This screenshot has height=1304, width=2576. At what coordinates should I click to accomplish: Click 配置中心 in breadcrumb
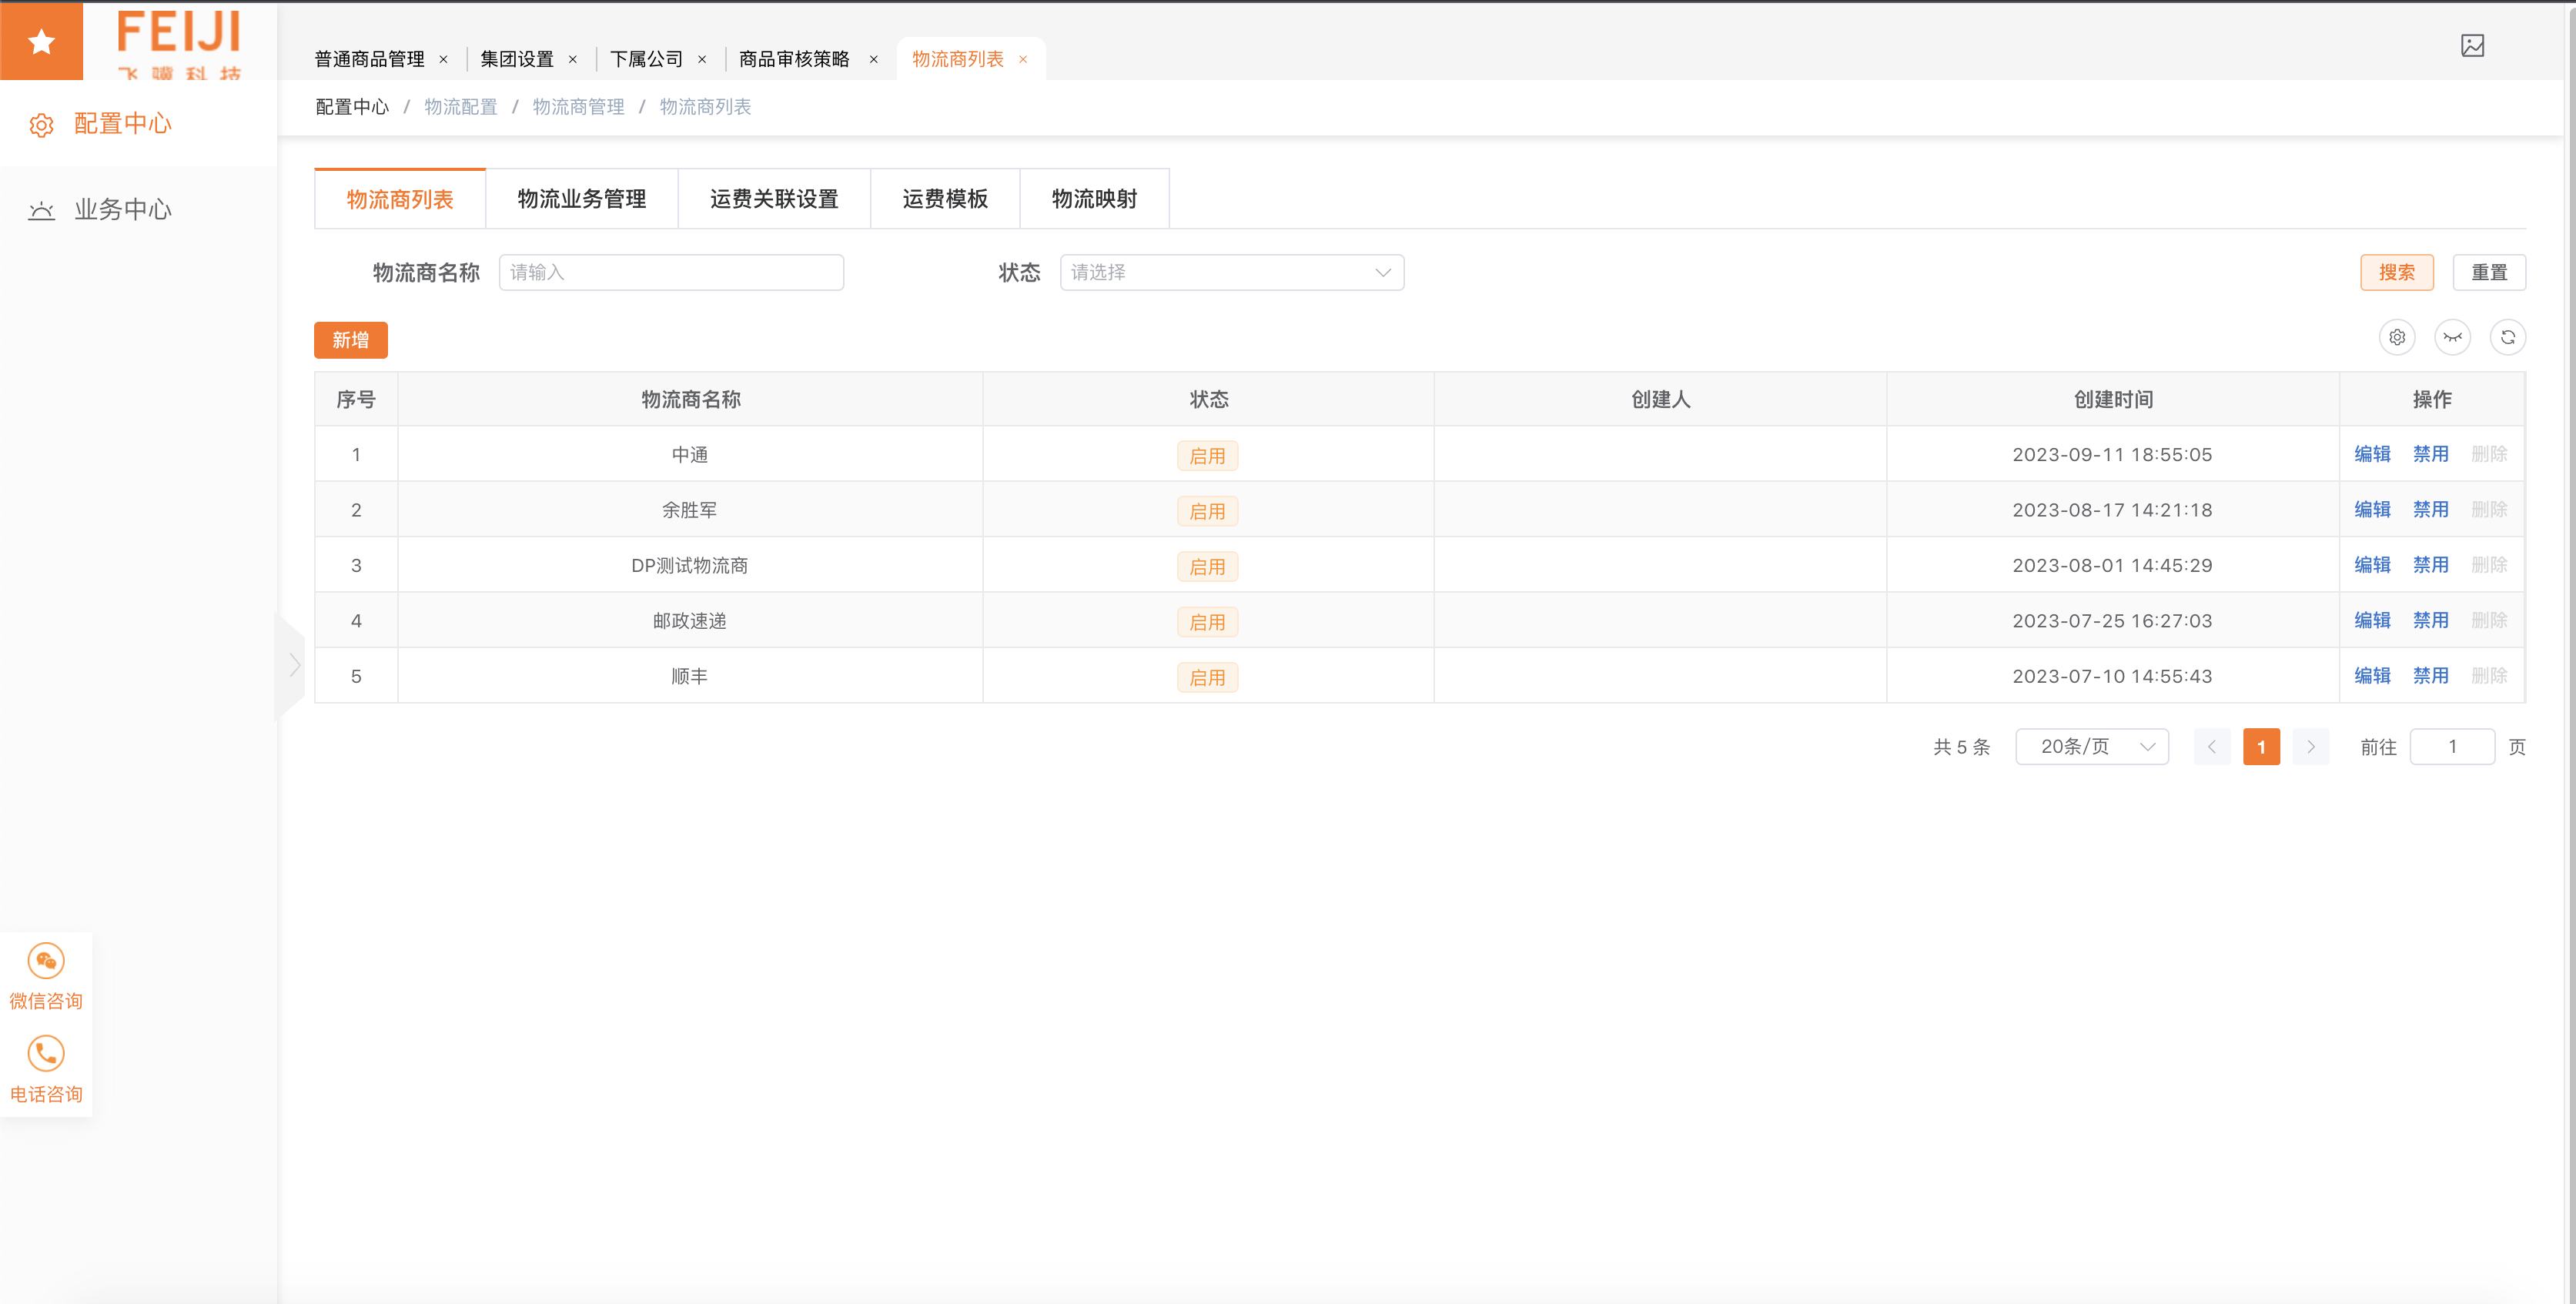click(352, 107)
